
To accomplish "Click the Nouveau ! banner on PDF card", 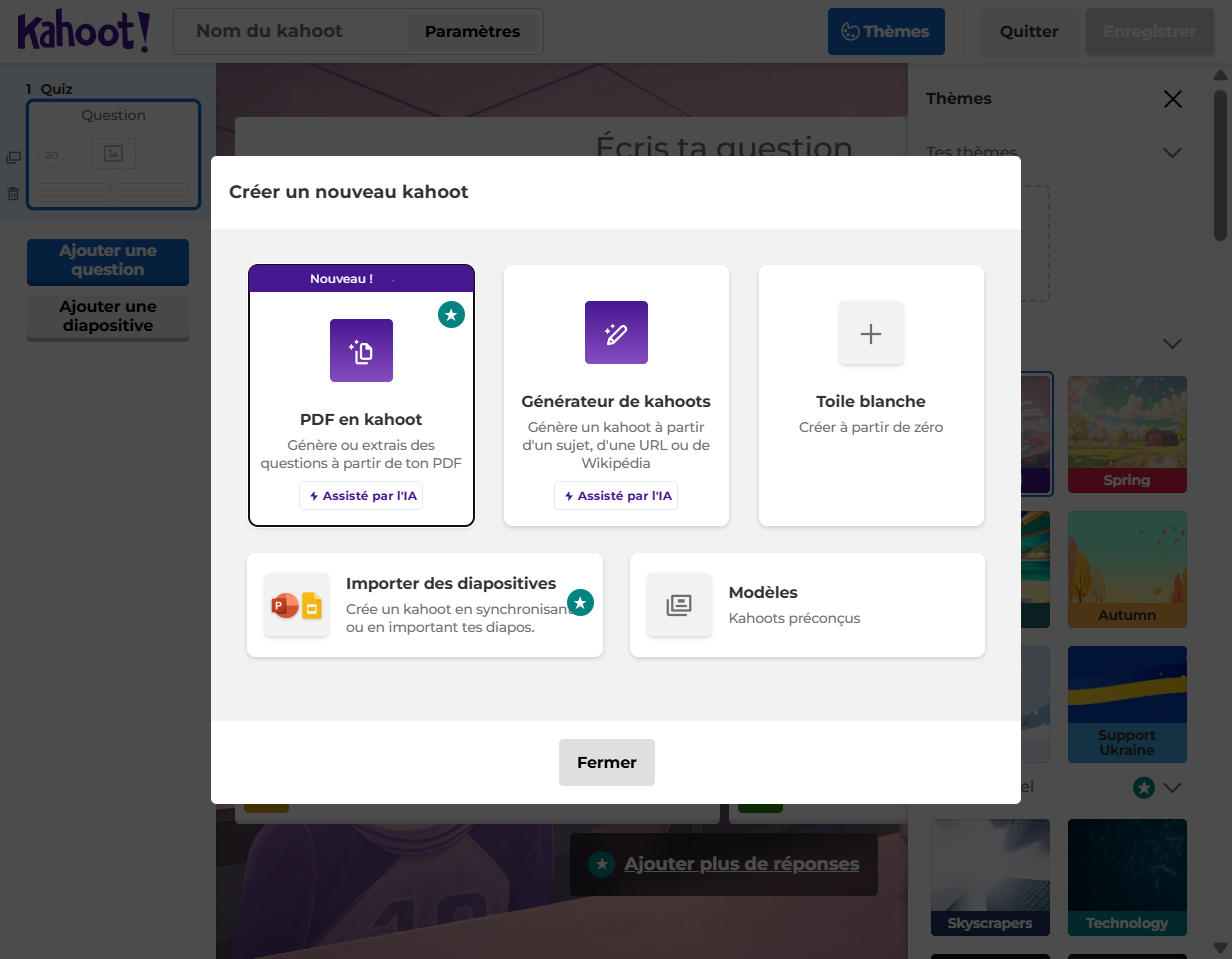I will [x=361, y=279].
